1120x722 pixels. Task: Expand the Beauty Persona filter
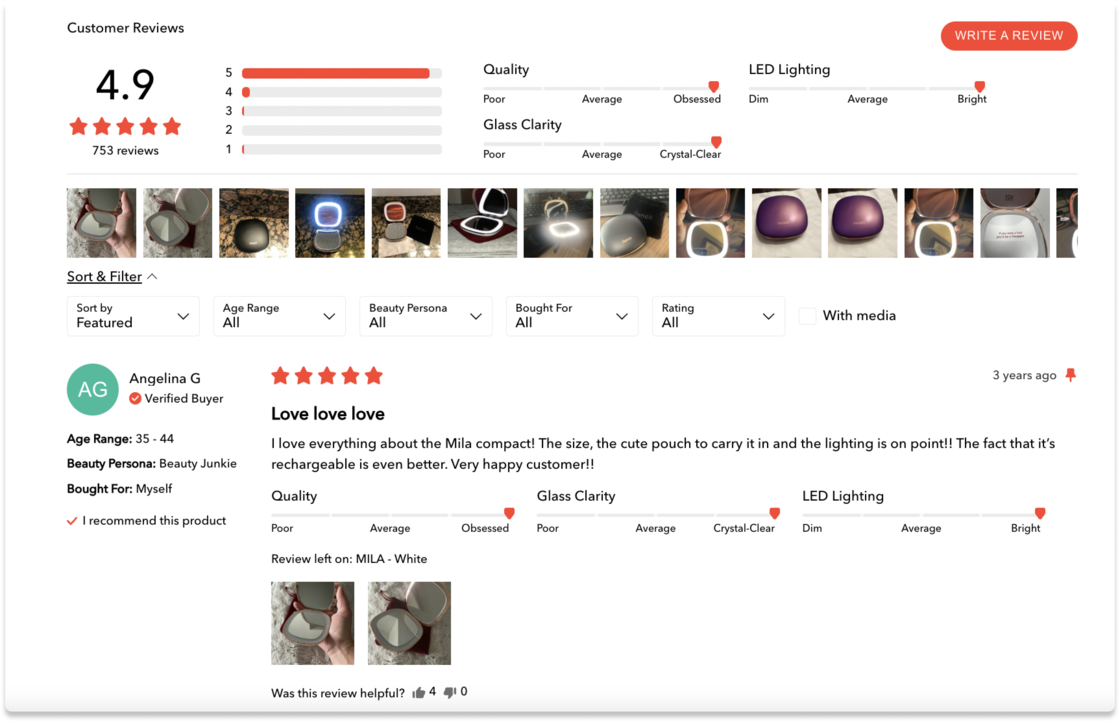[426, 316]
